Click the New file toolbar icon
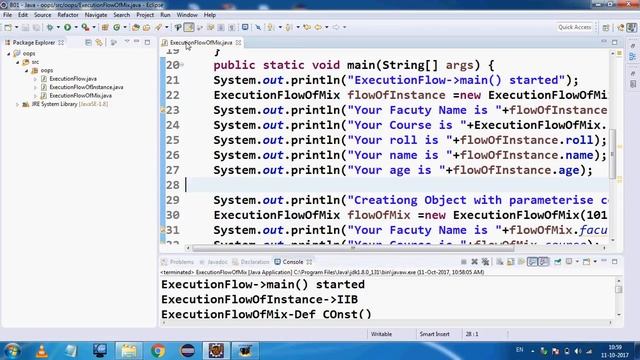Viewport: 640px width, 360px height. coord(8,27)
